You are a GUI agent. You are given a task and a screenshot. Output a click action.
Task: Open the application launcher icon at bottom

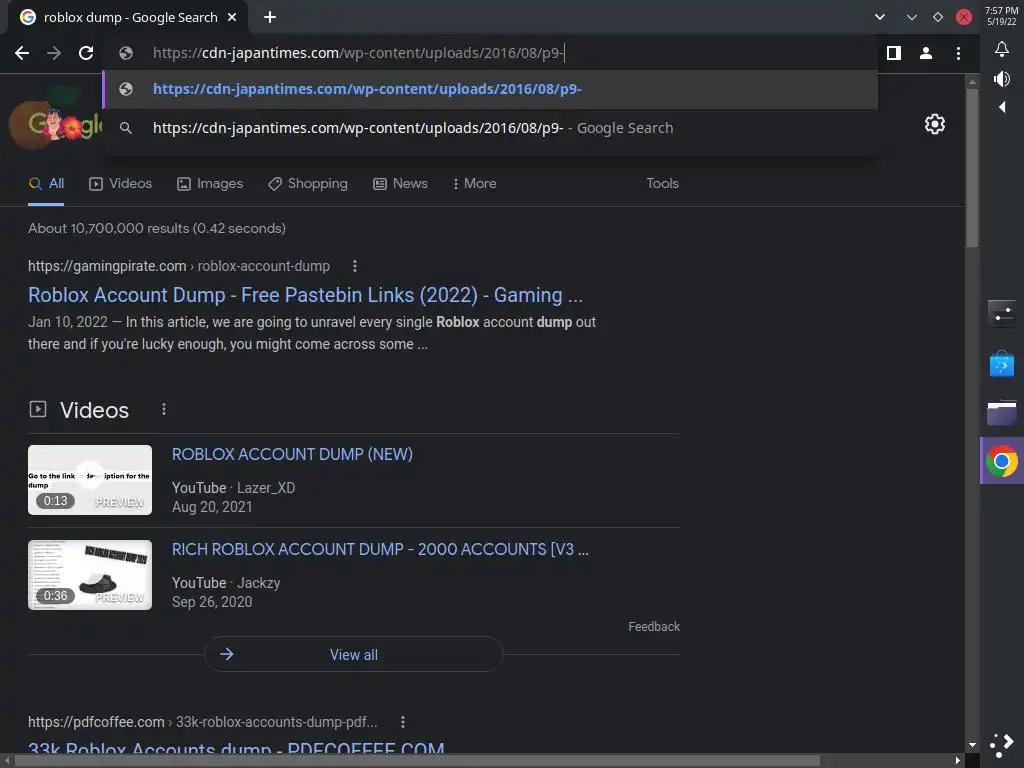point(1002,744)
